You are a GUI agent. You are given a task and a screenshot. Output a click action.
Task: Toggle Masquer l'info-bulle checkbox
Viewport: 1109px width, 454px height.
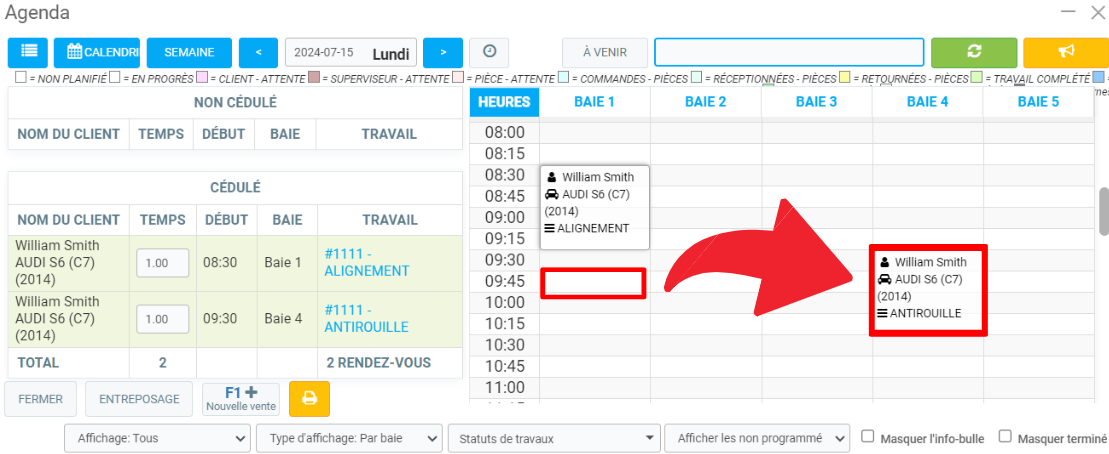868,437
